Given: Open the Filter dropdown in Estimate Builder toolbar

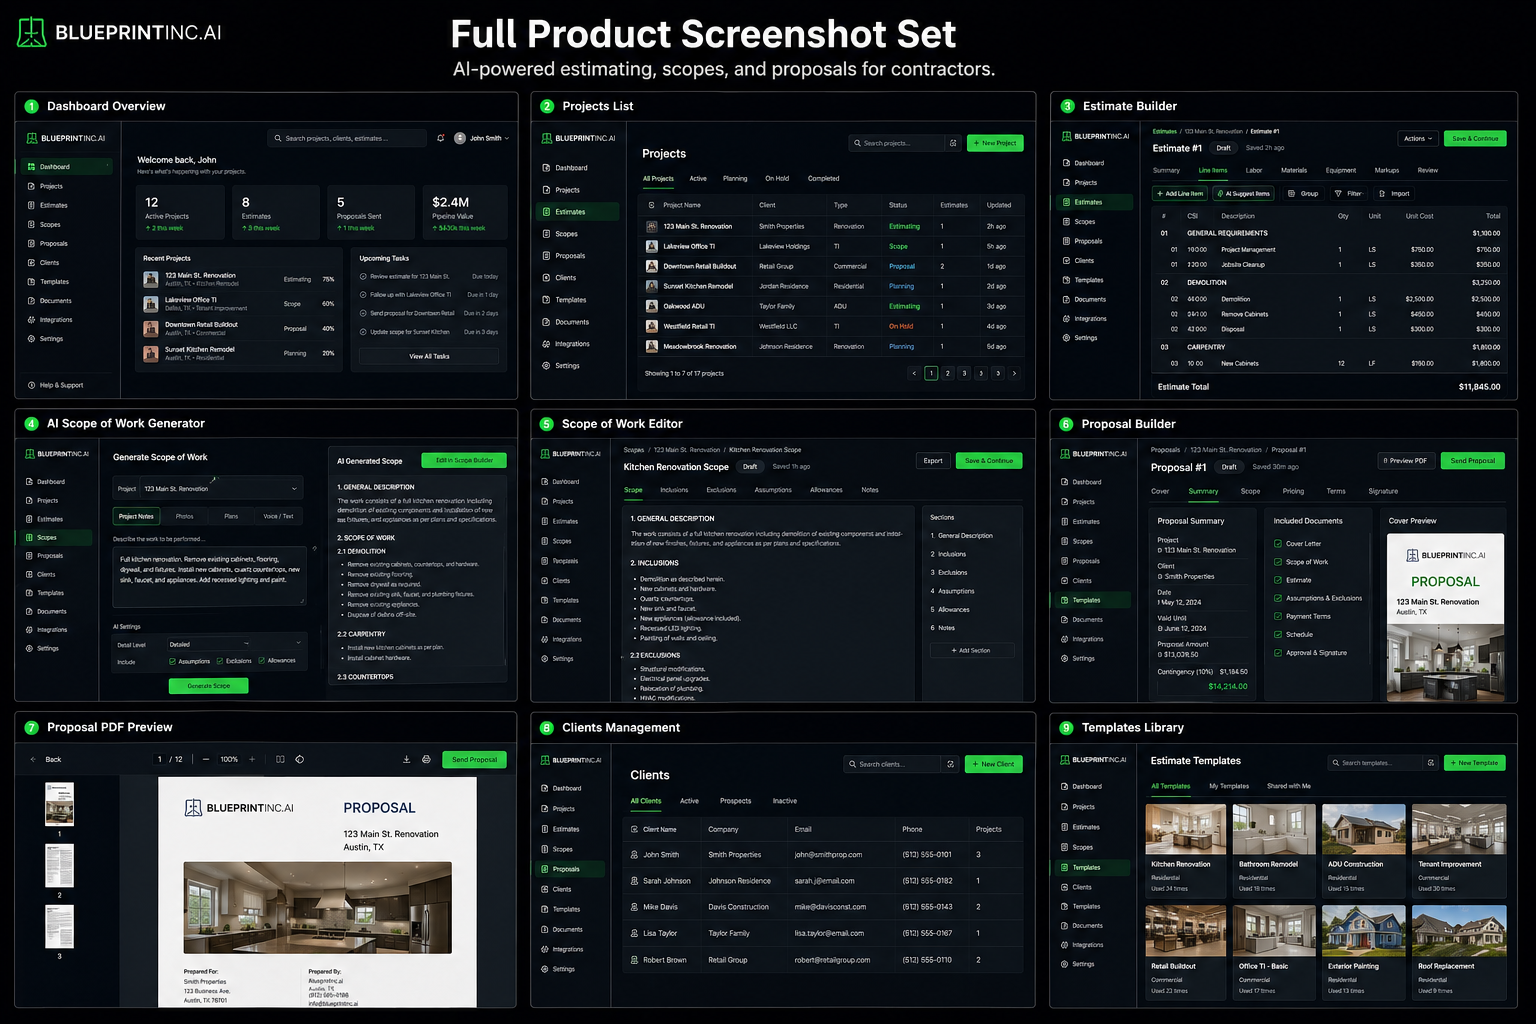Looking at the screenshot, I should coord(1349,194).
